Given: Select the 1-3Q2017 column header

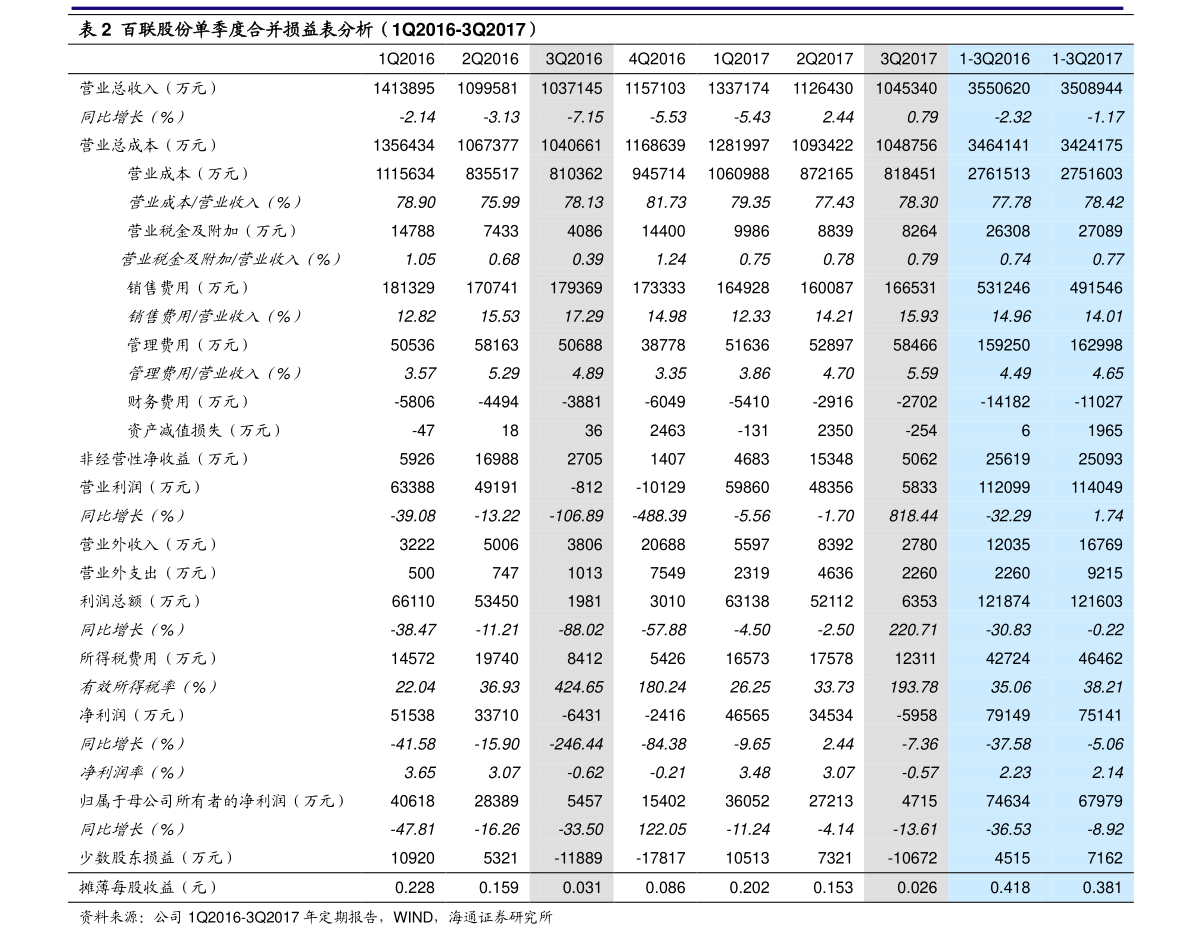Looking at the screenshot, I should click(1087, 59).
